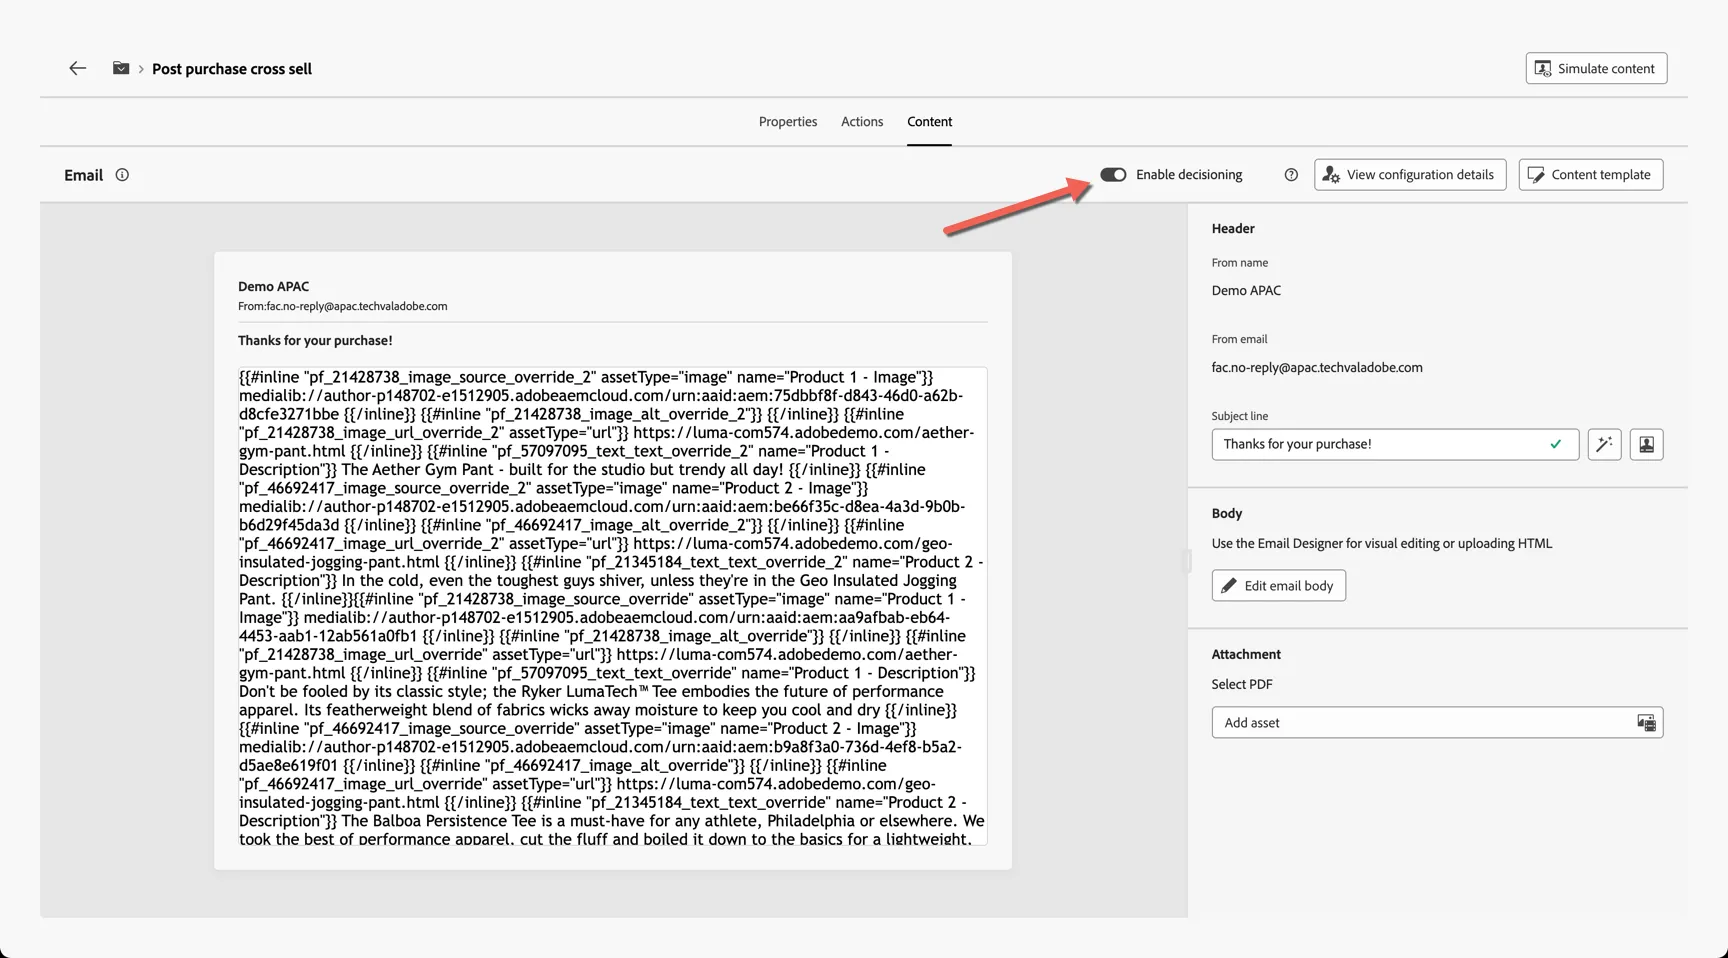Open View configuration details

[1410, 175]
